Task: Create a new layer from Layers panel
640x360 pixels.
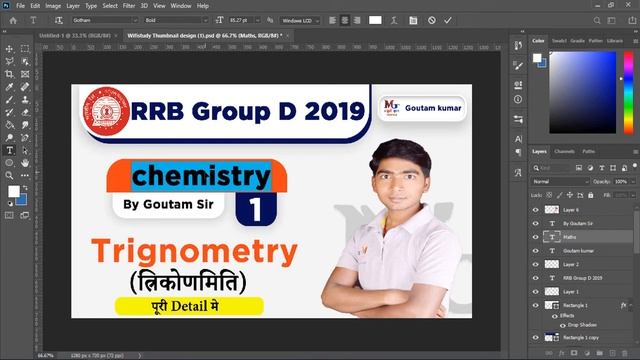Action: click(x=612, y=353)
